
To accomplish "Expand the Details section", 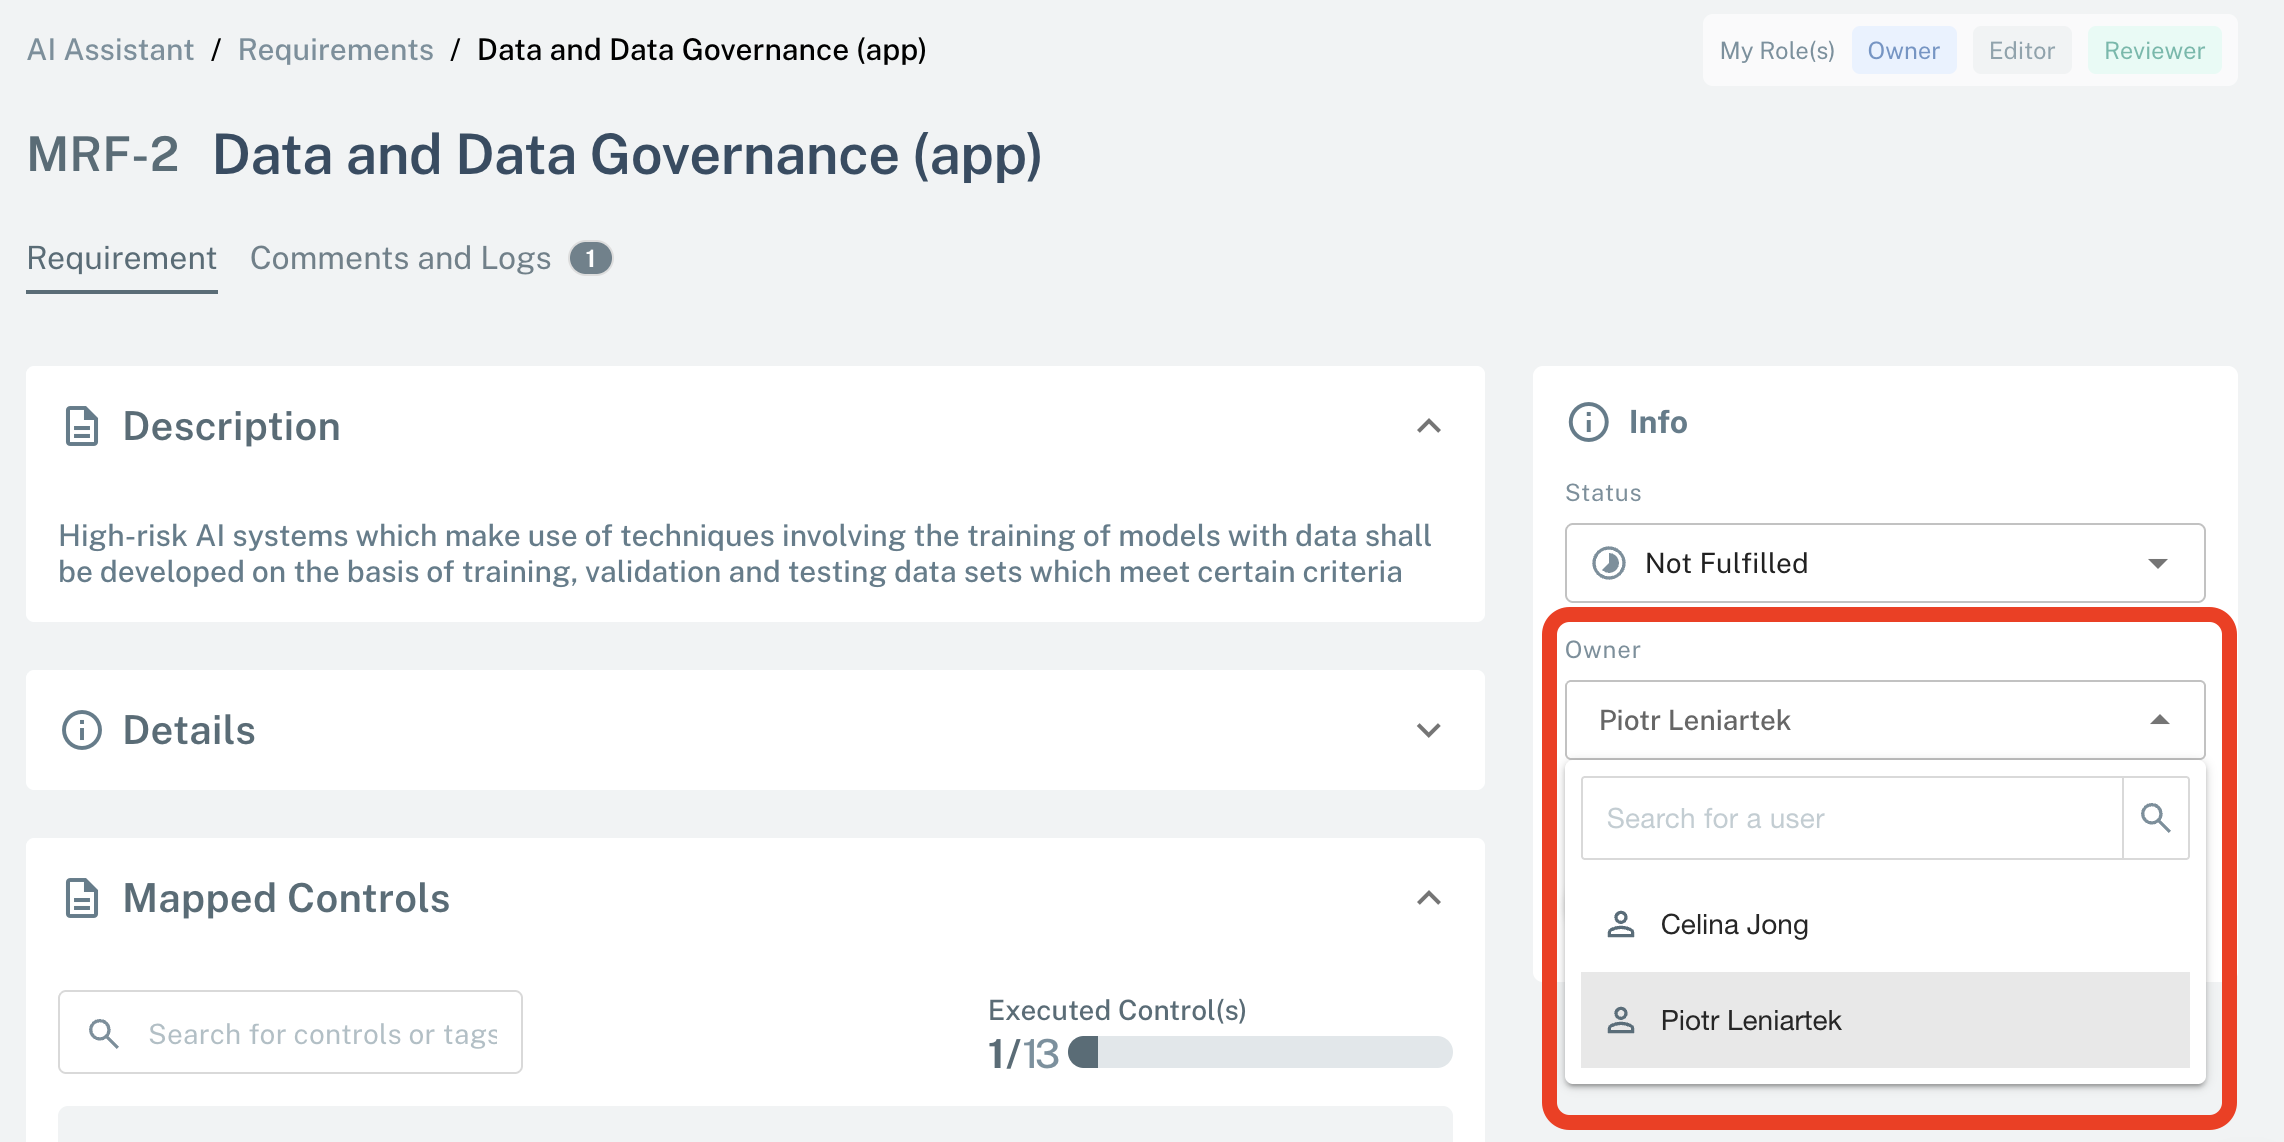I will point(1430,730).
